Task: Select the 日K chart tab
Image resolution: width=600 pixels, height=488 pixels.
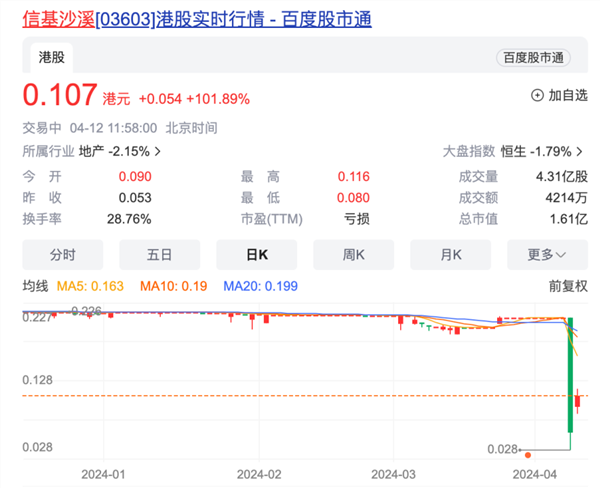Action: (255, 254)
